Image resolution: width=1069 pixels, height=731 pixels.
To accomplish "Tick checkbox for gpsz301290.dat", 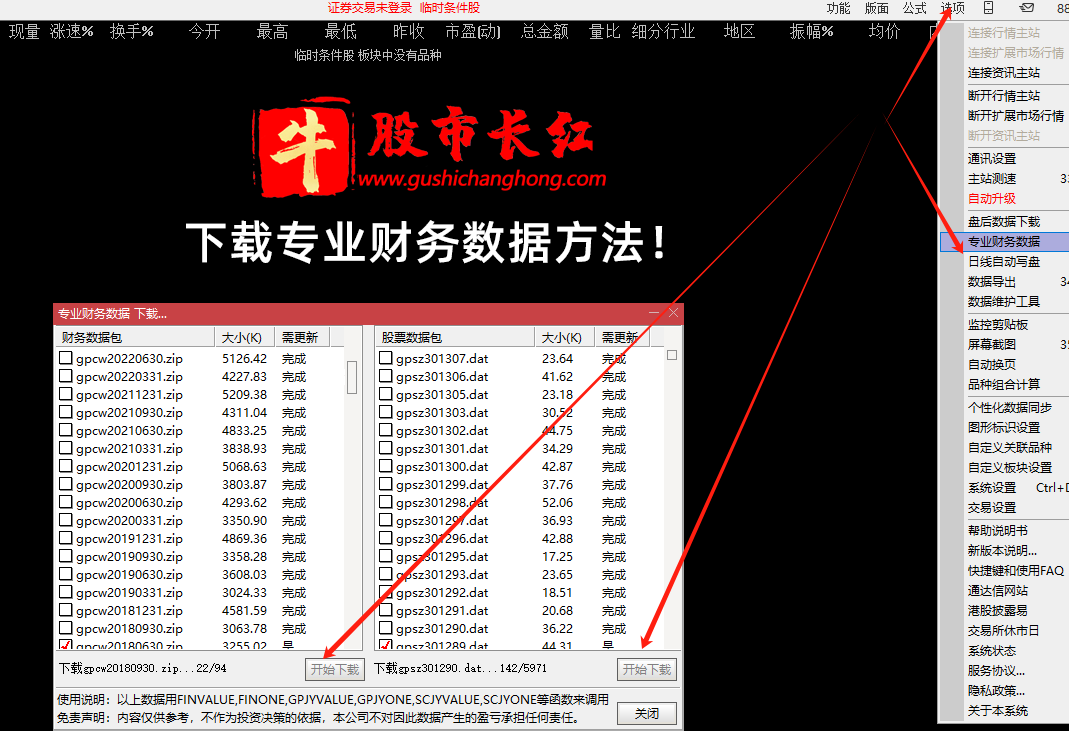I will tap(385, 628).
